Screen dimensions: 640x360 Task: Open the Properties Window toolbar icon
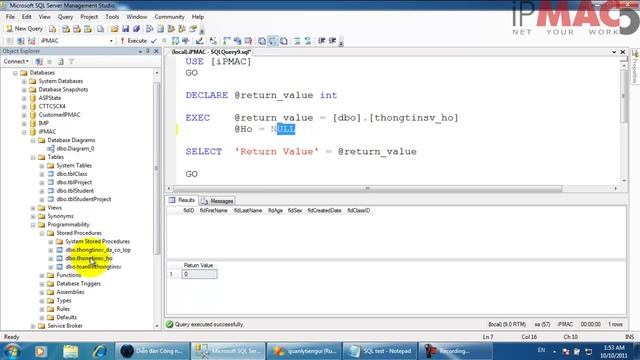point(193,29)
